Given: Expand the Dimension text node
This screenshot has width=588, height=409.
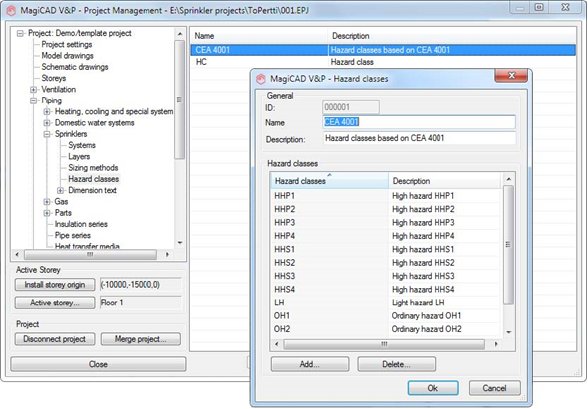Looking at the screenshot, I should pyautogui.click(x=60, y=190).
